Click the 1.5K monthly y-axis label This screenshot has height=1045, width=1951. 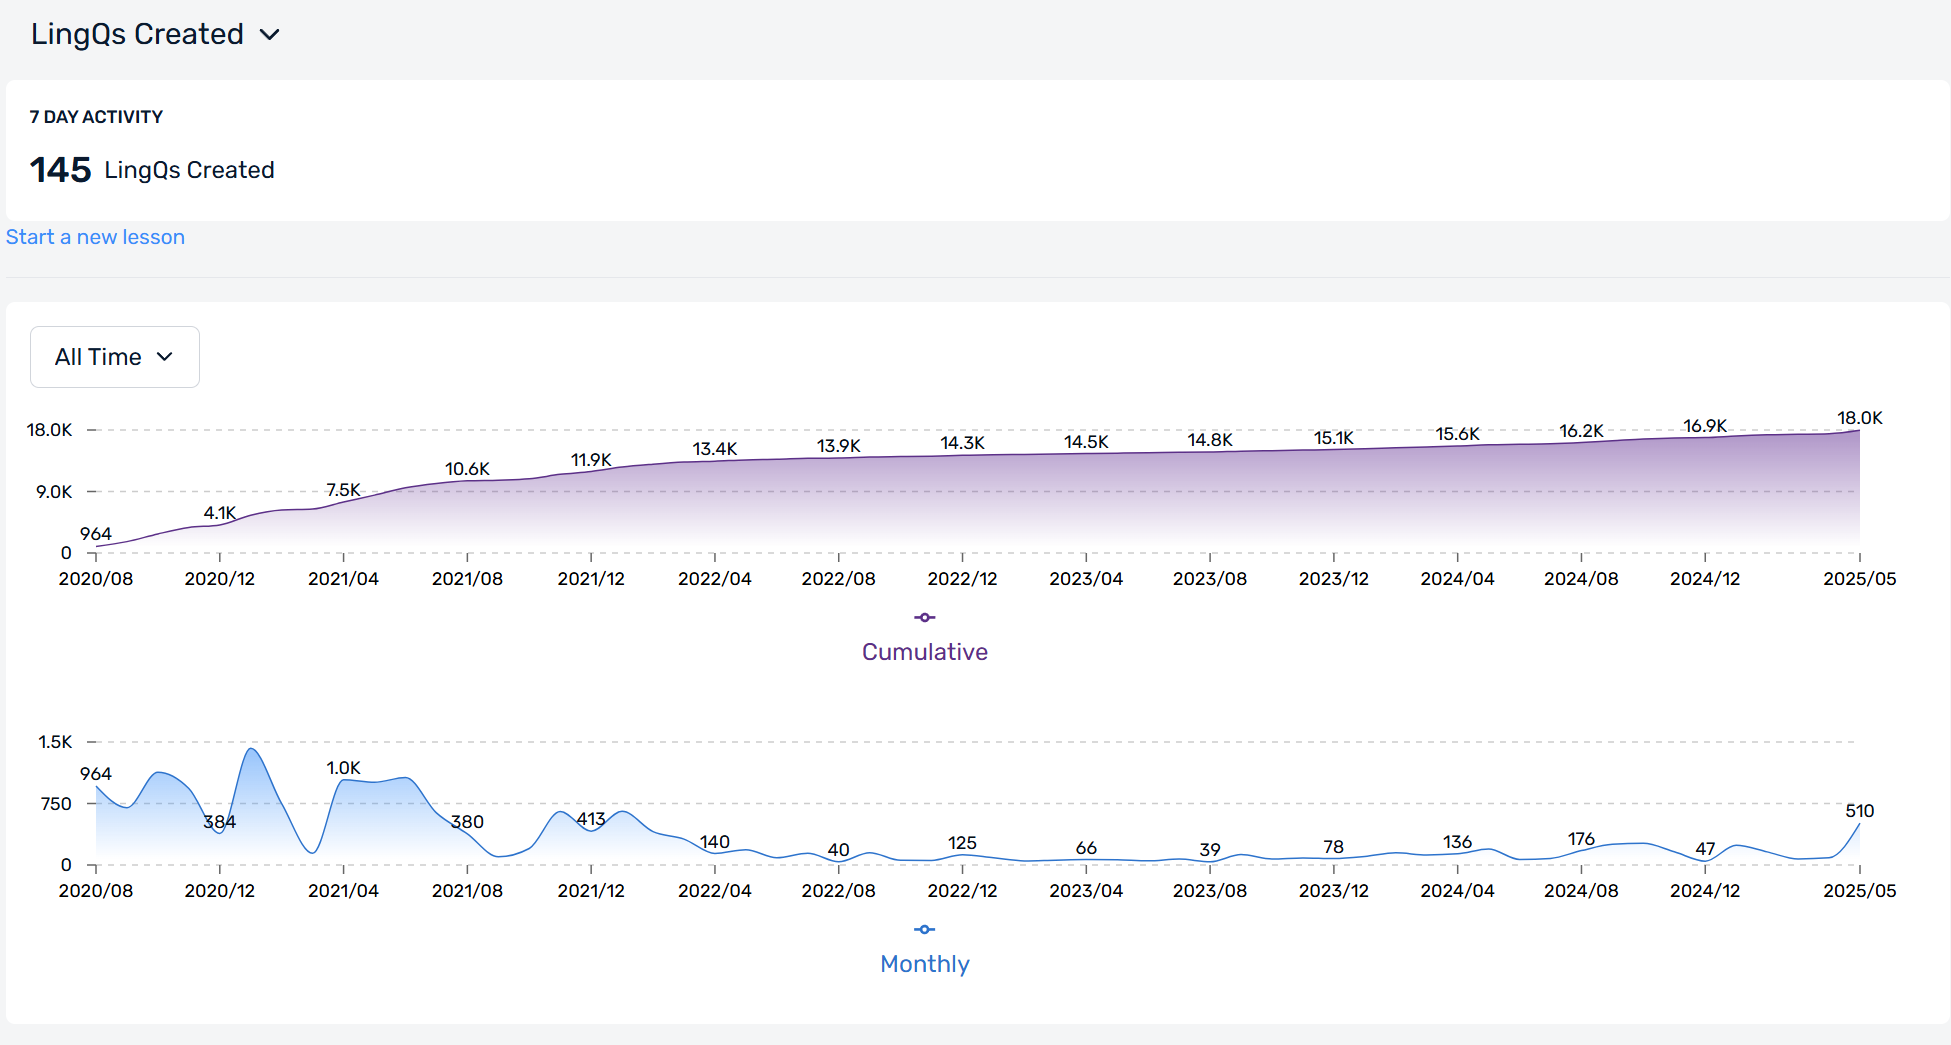[55, 742]
